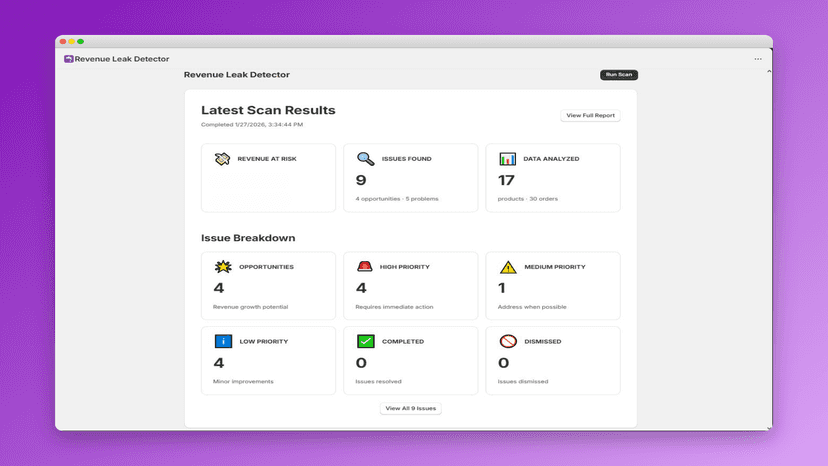This screenshot has height=466, width=828.
Task: Click 'Address when possible' text
Action: click(x=532, y=307)
